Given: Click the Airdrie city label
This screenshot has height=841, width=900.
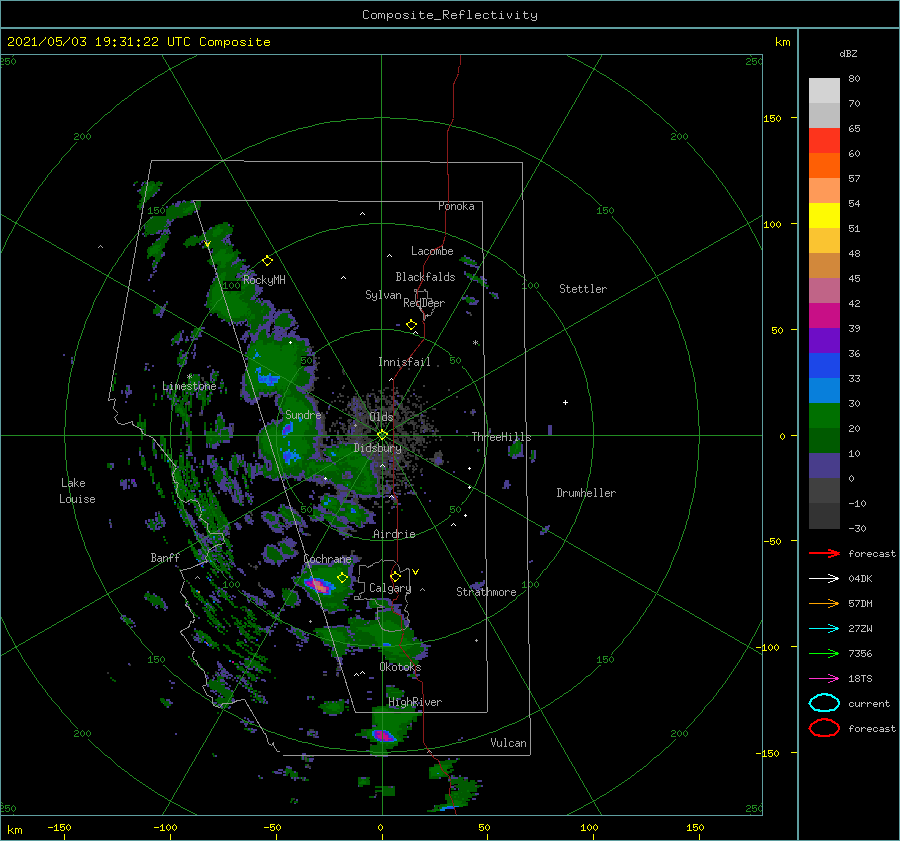Looking at the screenshot, I should 394,534.
